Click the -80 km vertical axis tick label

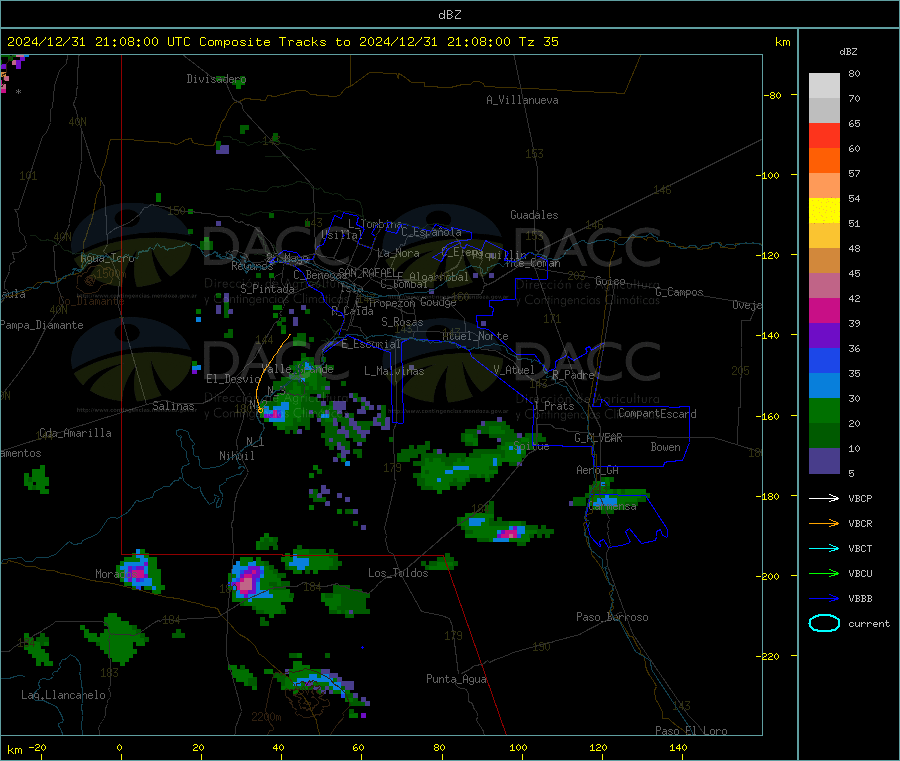pyautogui.click(x=773, y=95)
